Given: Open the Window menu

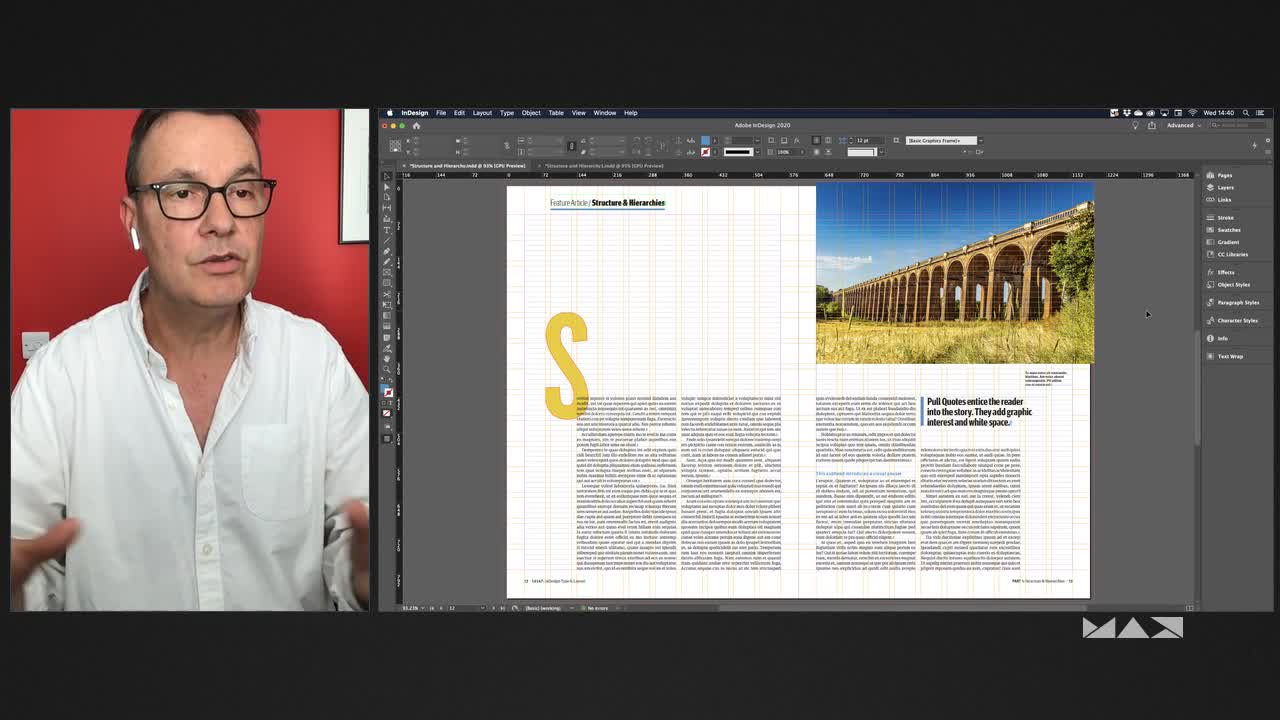Looking at the screenshot, I should (x=604, y=113).
